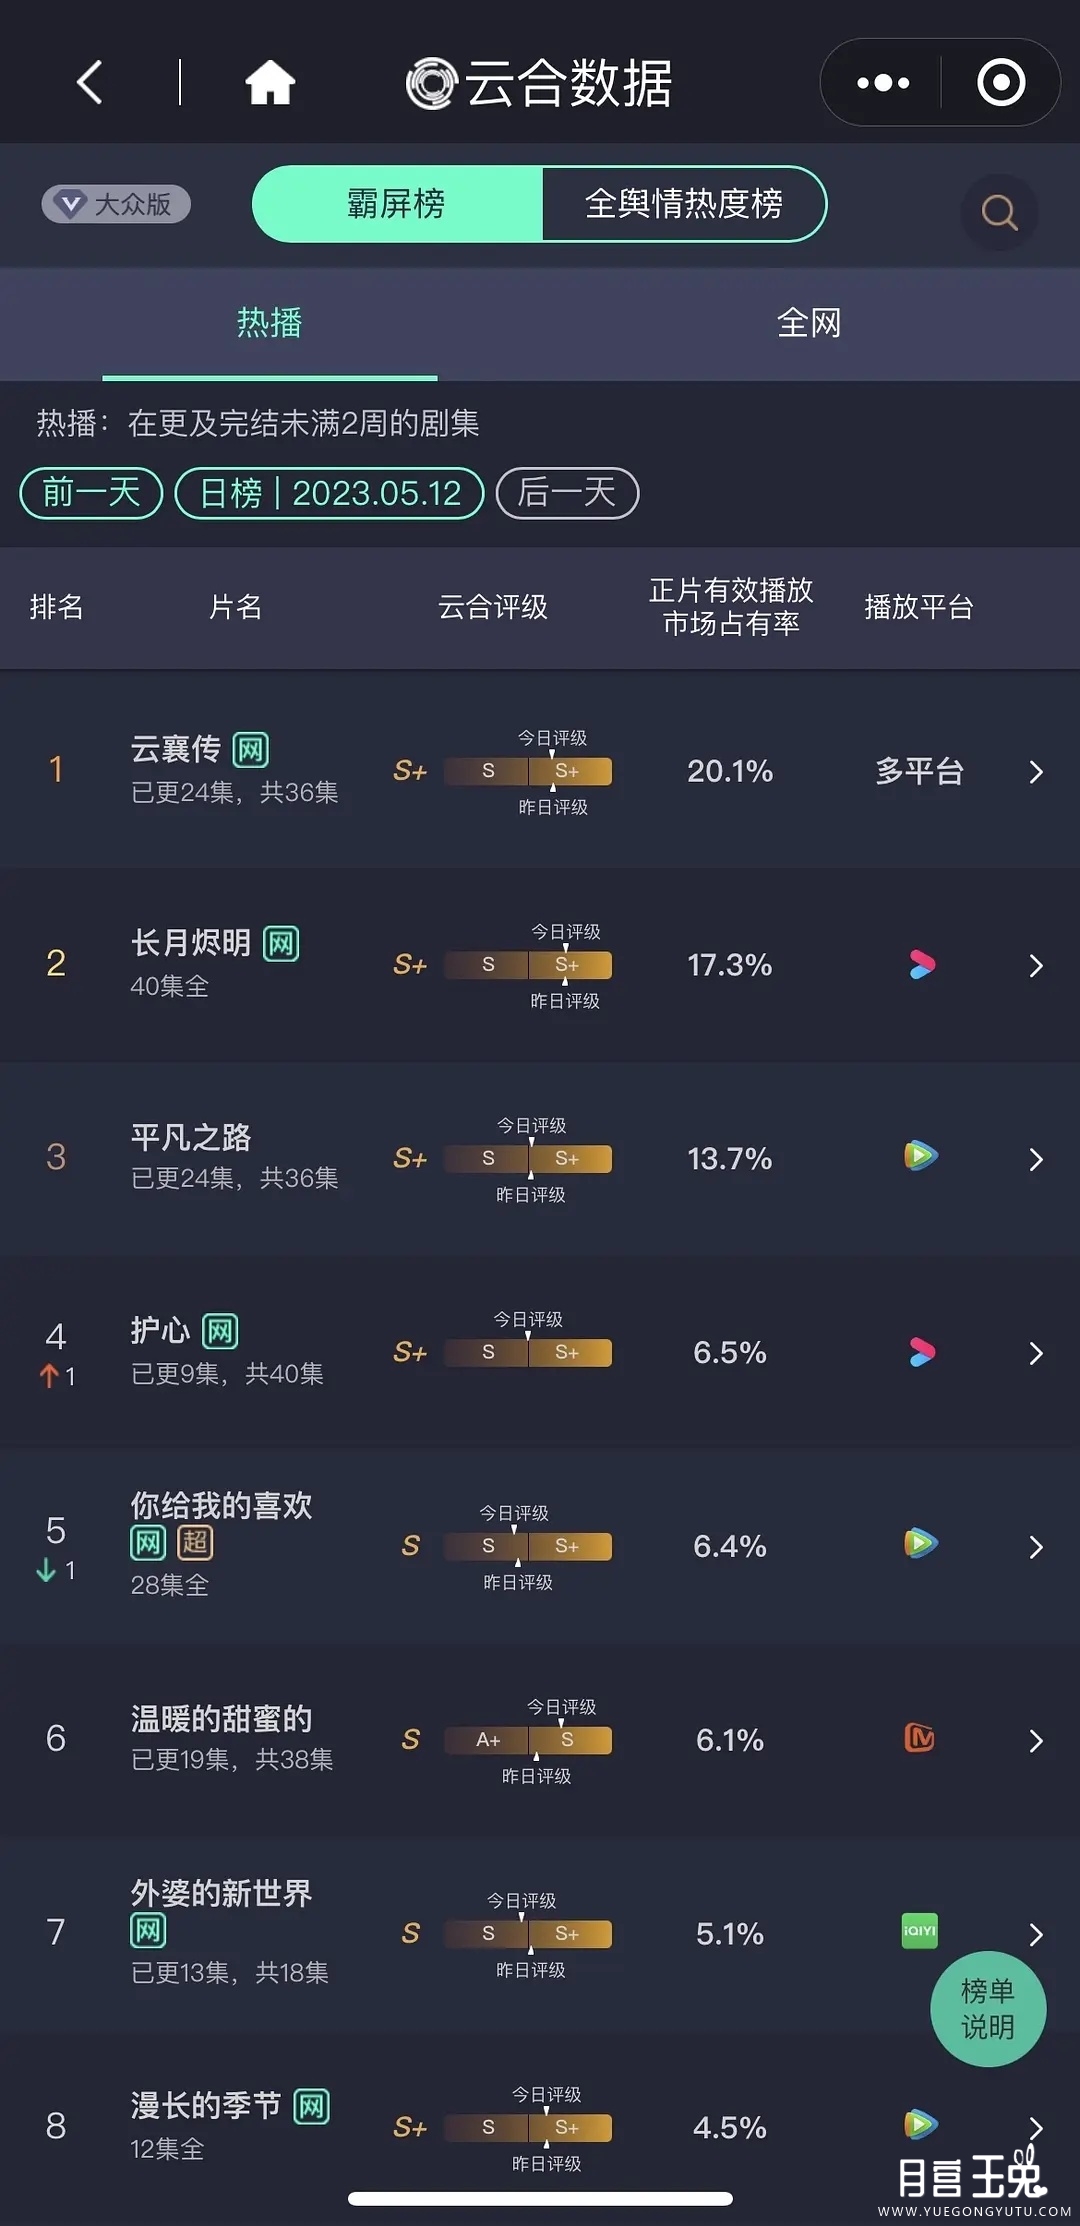Toggle the 大众版 version badge

(116, 205)
